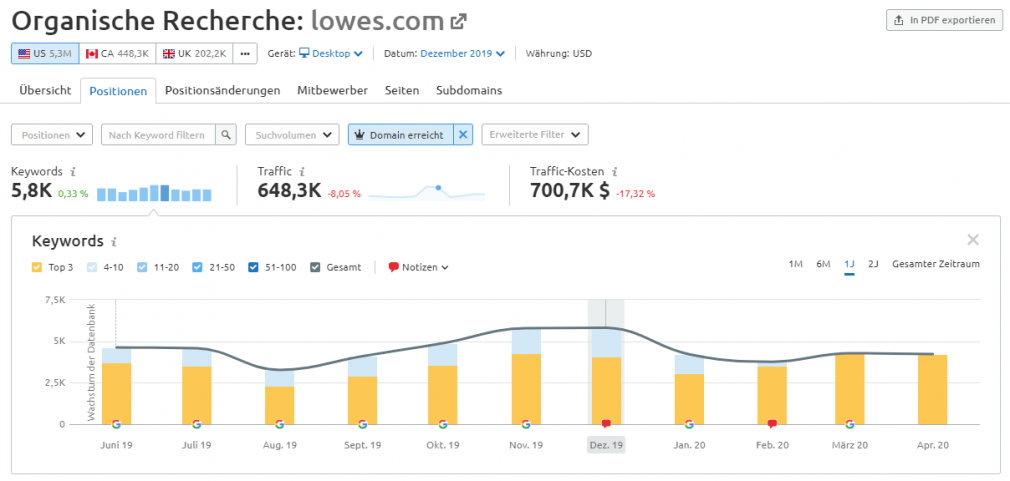Click Google update icon under Okt. 19
1010x481 pixels.
(443, 424)
